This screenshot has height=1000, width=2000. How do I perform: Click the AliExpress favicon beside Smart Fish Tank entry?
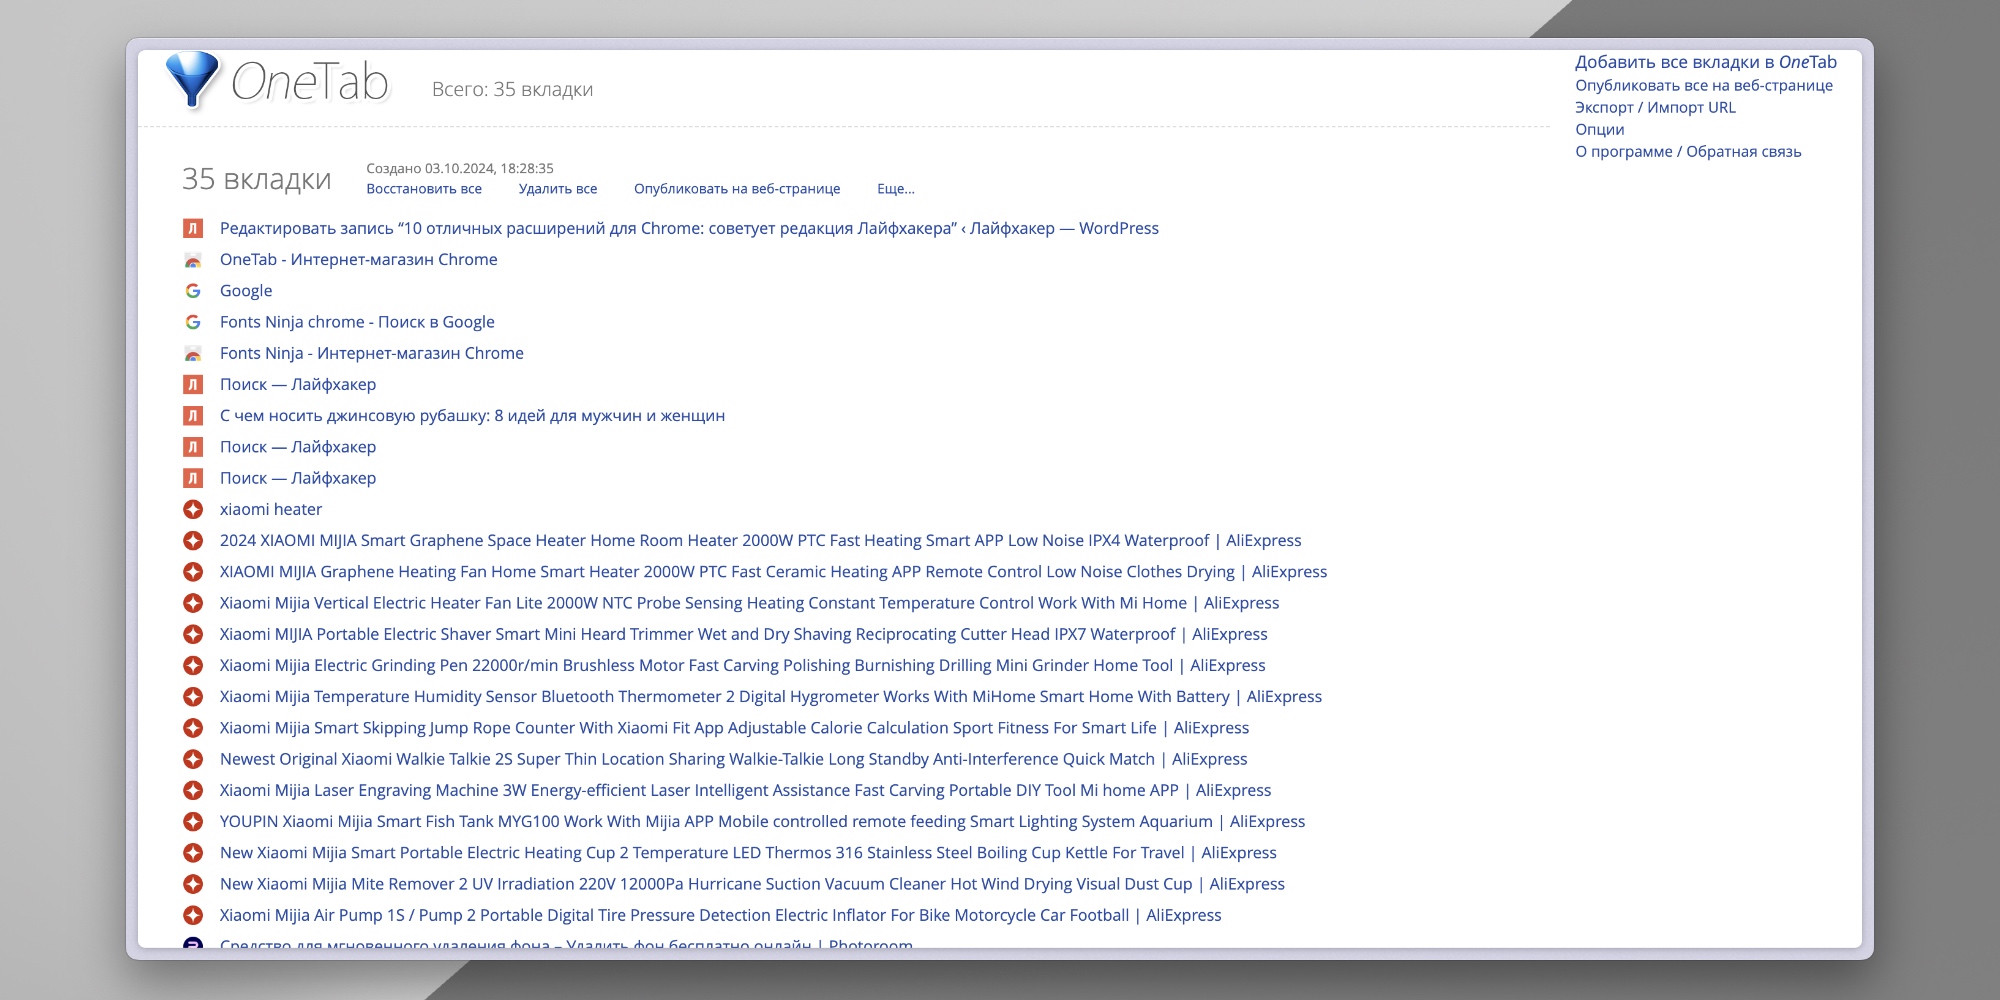tap(193, 822)
